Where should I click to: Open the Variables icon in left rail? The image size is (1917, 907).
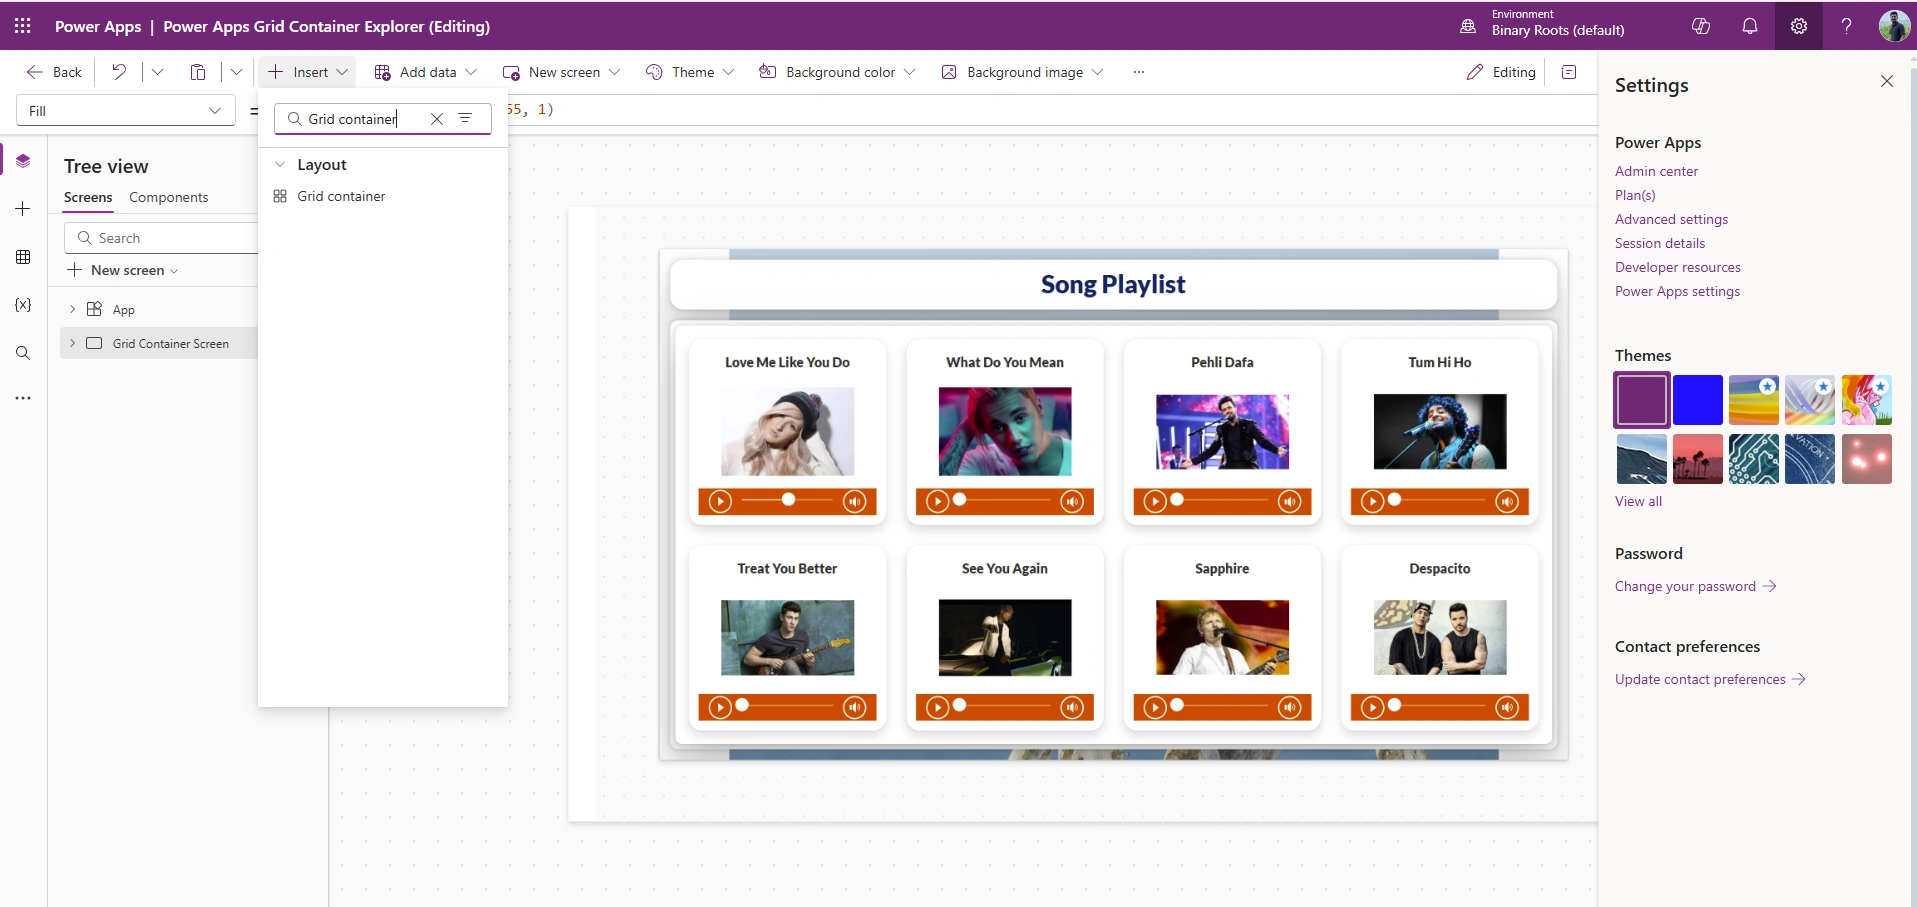[23, 305]
